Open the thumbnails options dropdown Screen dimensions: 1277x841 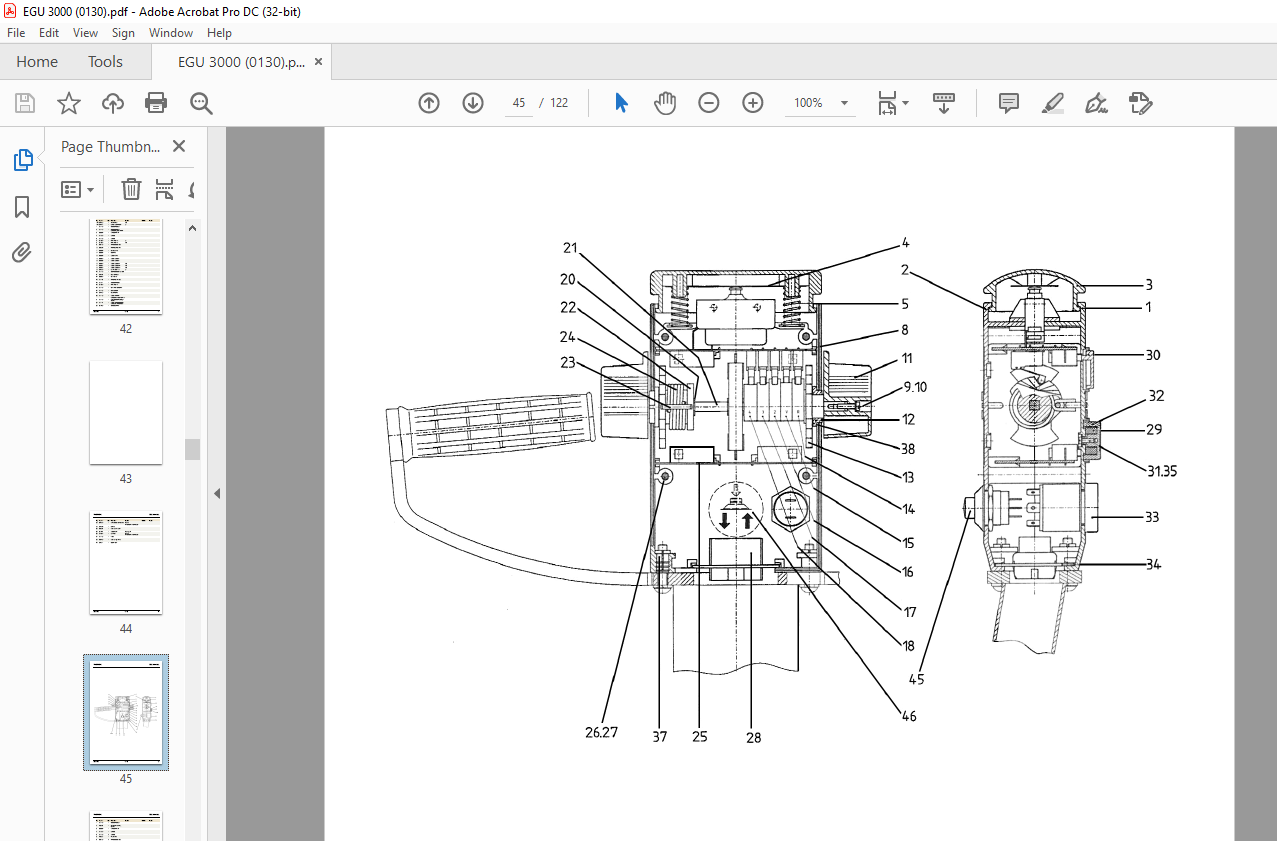[x=77, y=189]
